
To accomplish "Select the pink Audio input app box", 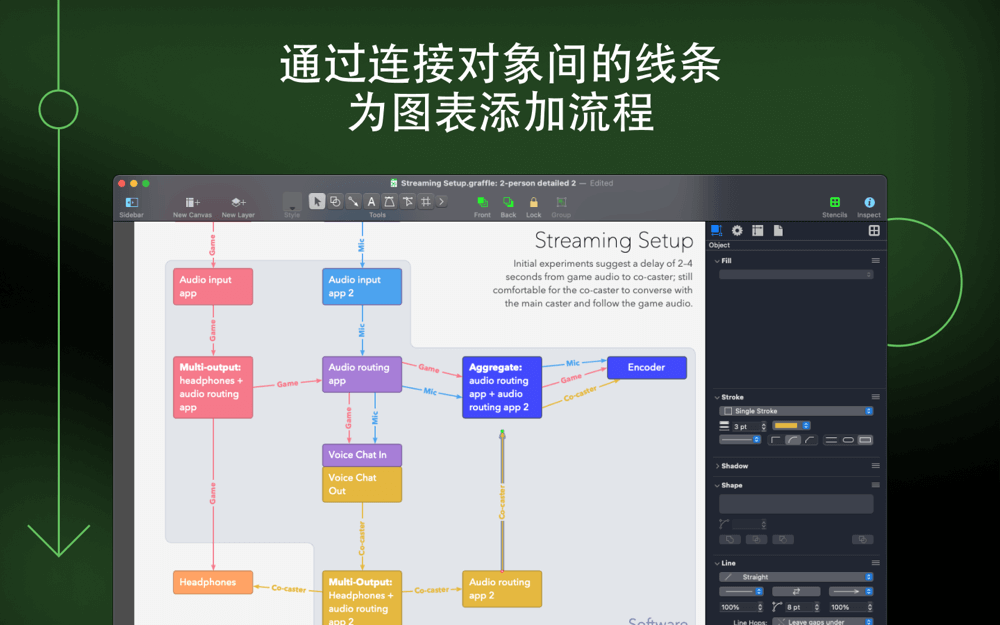I will pos(213,286).
